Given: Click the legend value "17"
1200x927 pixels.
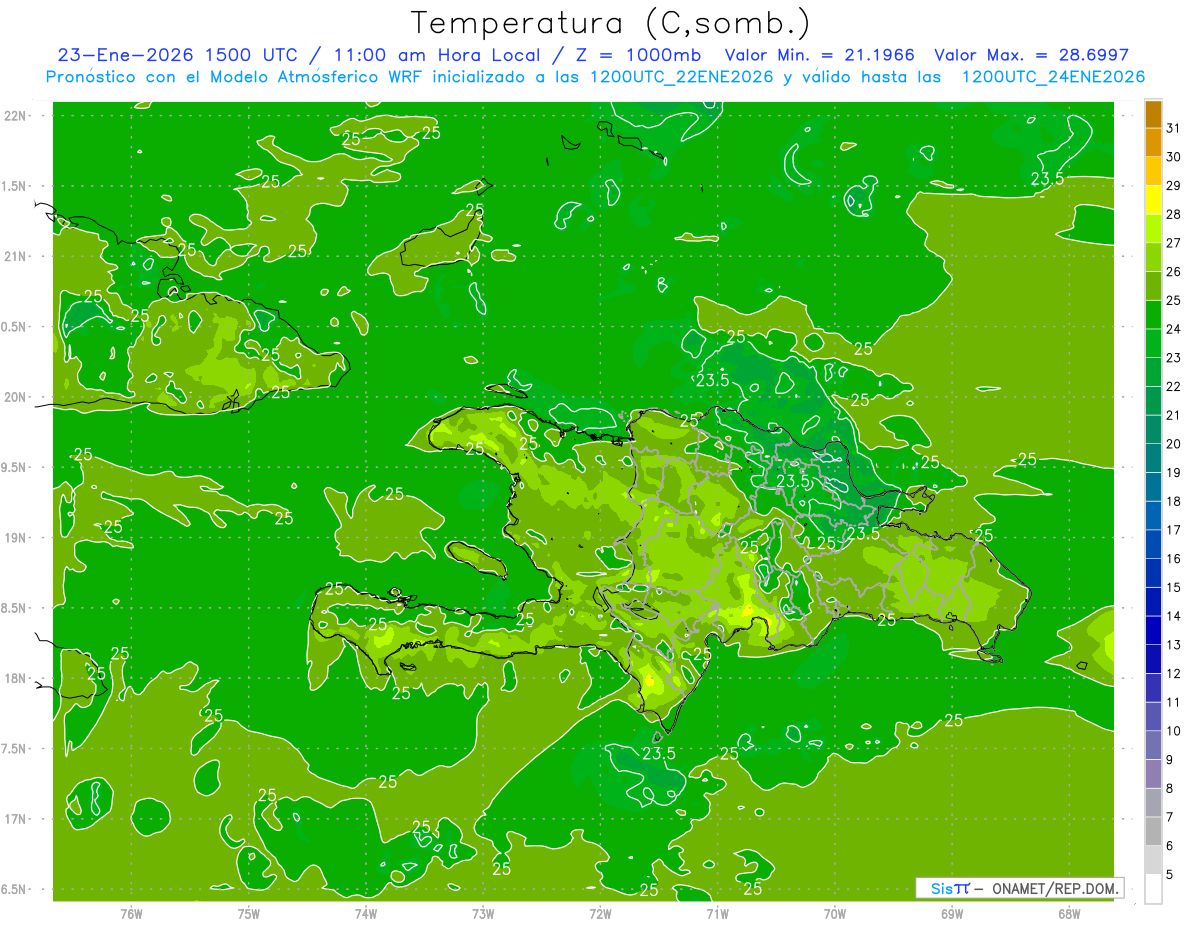Looking at the screenshot, I should pos(1174,530).
